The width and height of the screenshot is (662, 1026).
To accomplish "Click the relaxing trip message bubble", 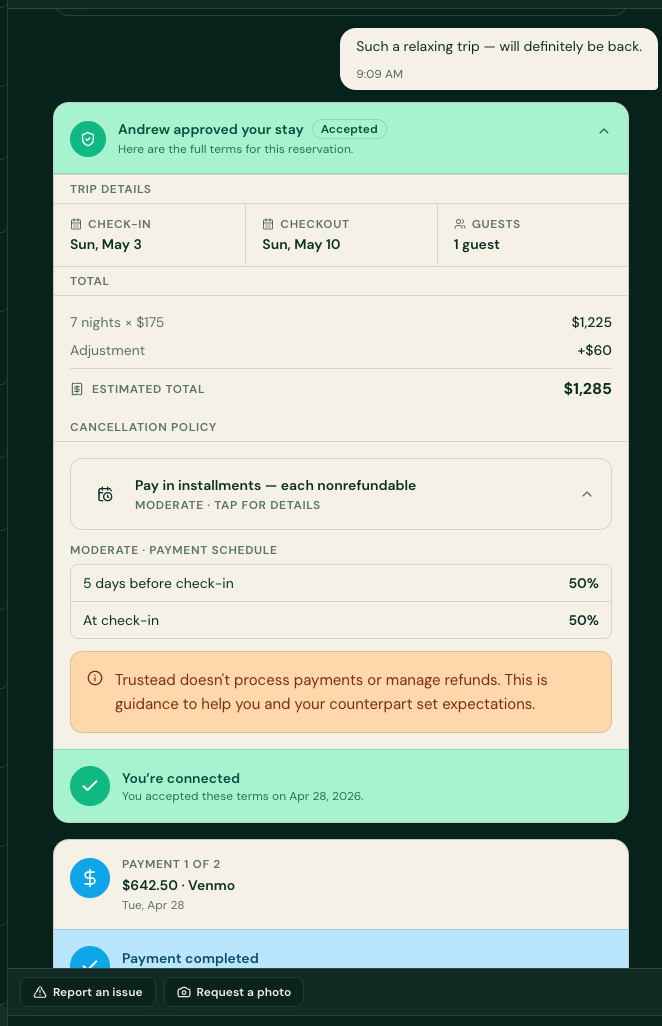I will click(498, 59).
